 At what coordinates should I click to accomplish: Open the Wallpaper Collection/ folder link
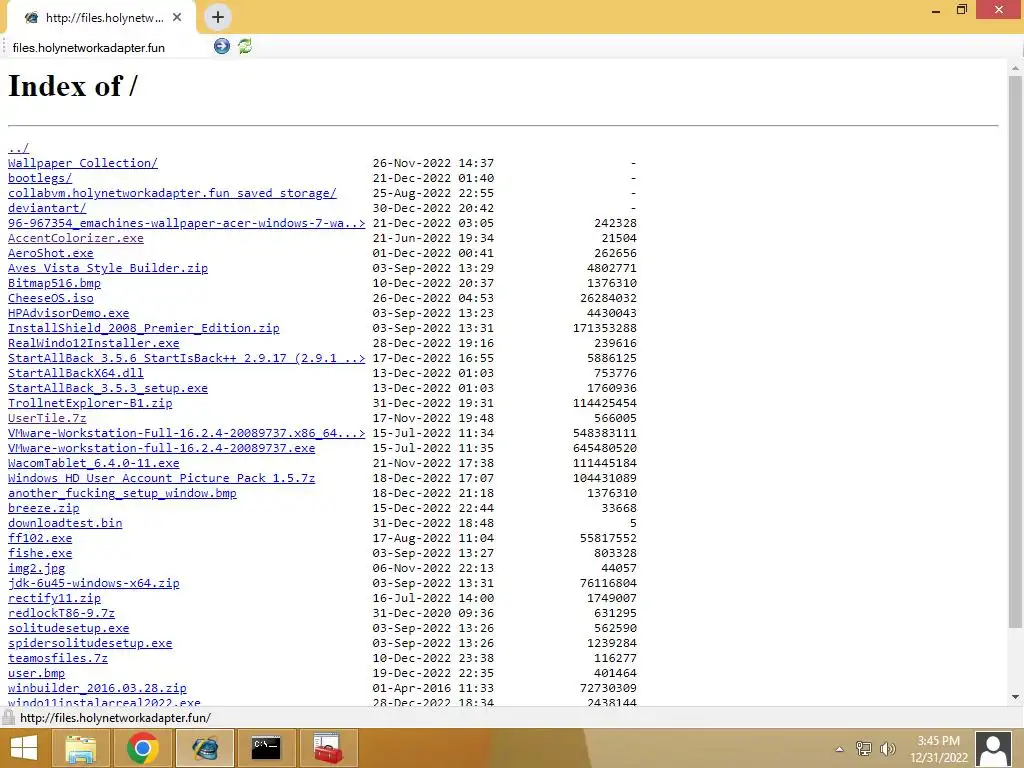(83, 163)
